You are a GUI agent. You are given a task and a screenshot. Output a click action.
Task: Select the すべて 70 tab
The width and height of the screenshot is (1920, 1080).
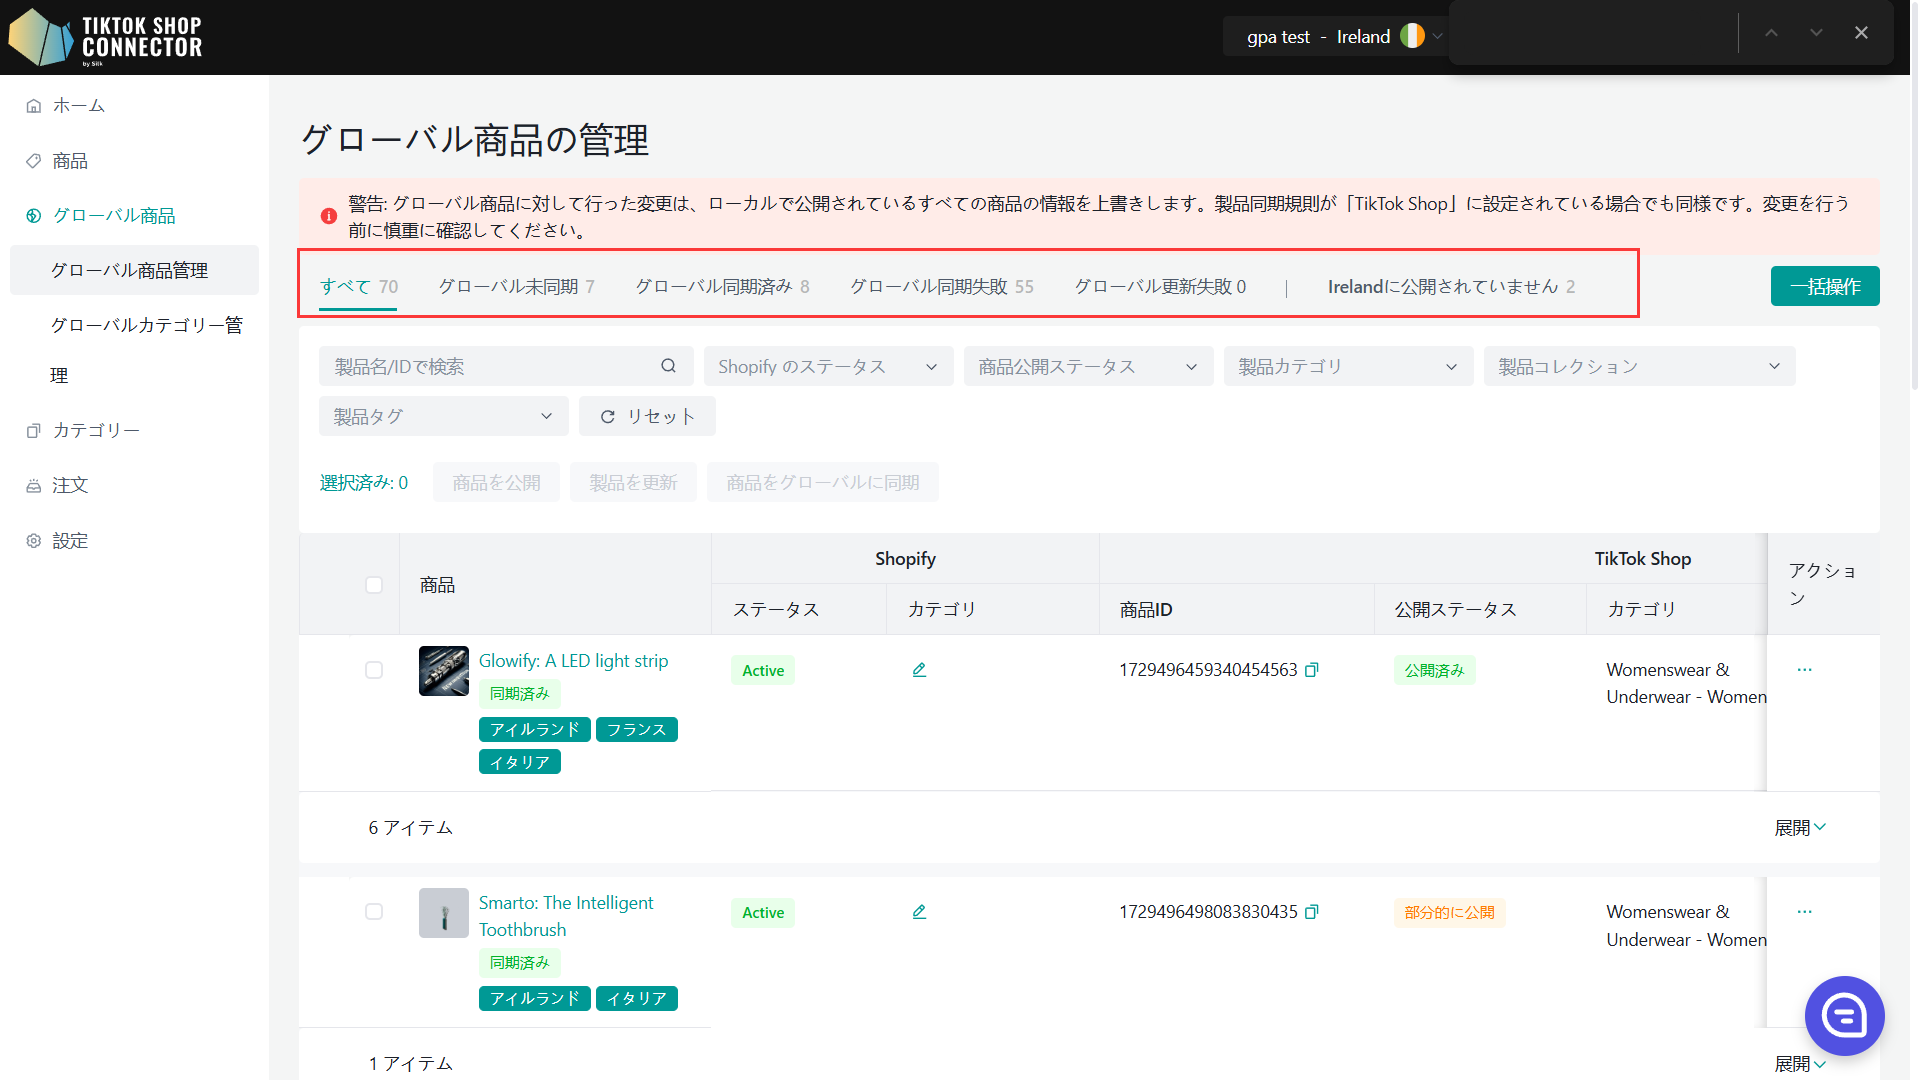coord(359,287)
